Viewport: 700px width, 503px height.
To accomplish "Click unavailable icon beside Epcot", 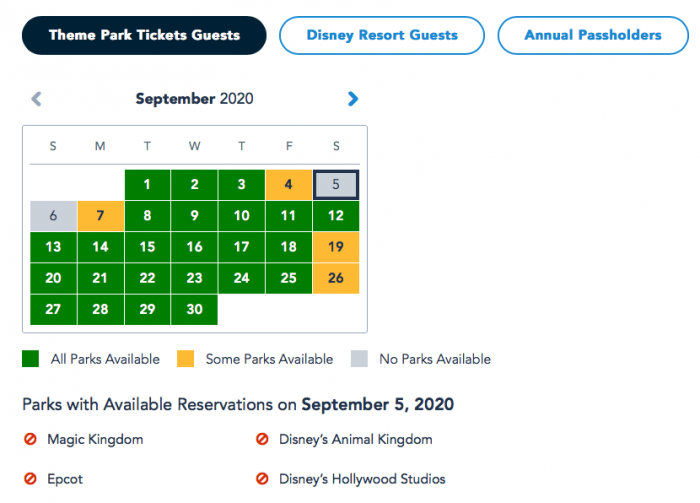I will click(x=30, y=479).
